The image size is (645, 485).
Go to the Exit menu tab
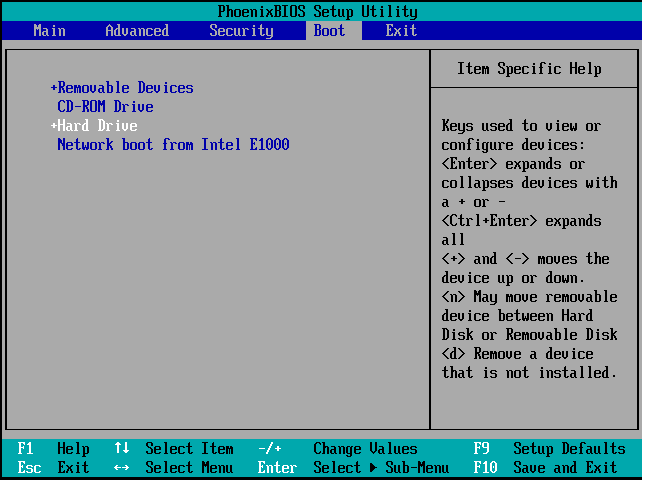pyautogui.click(x=401, y=31)
